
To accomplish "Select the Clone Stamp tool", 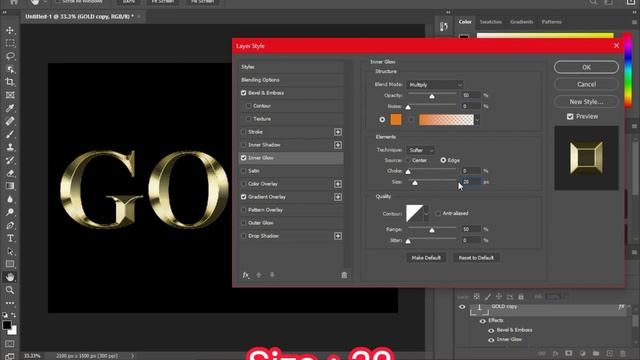I will tap(10, 147).
